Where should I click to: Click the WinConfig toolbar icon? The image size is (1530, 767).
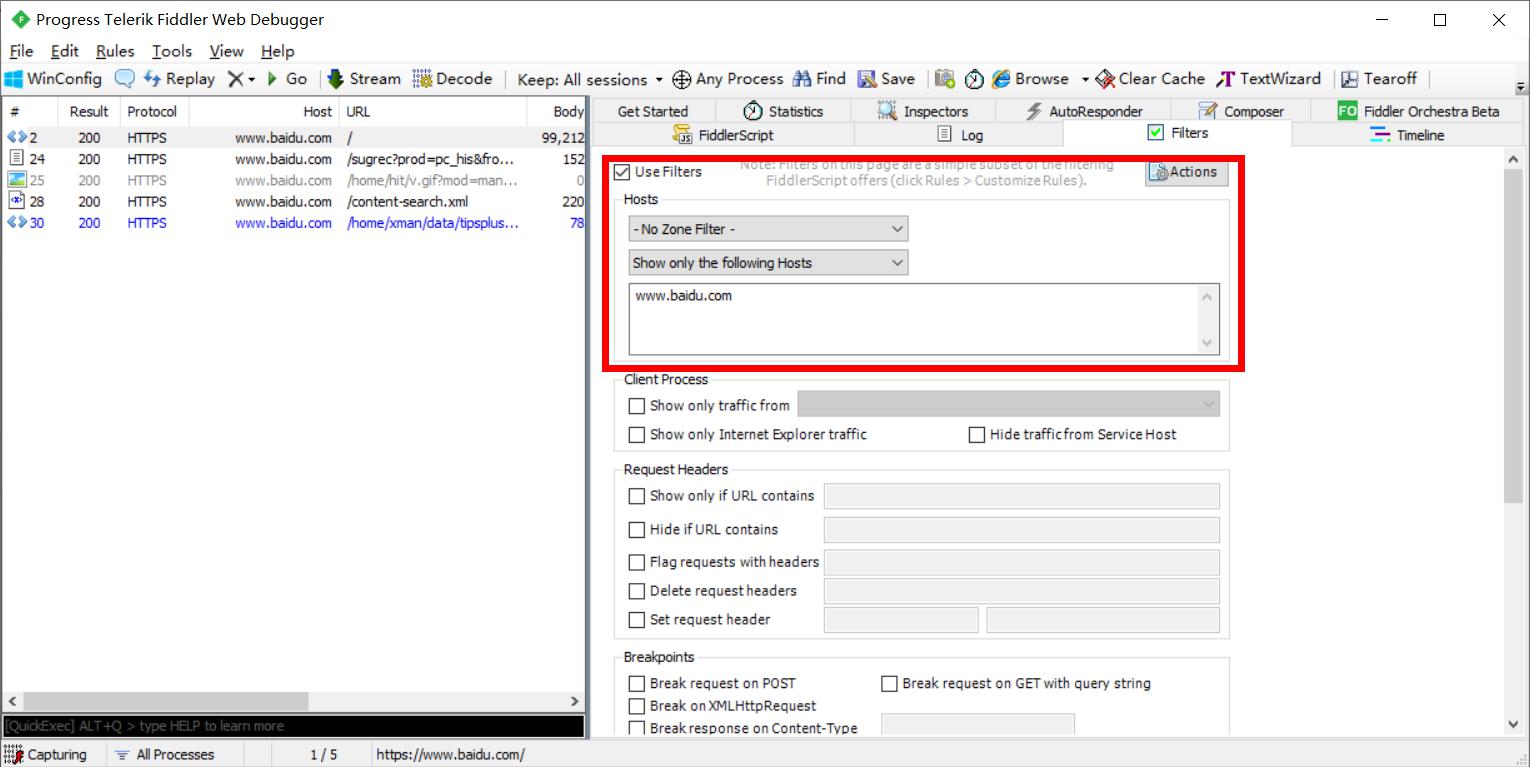coord(15,79)
